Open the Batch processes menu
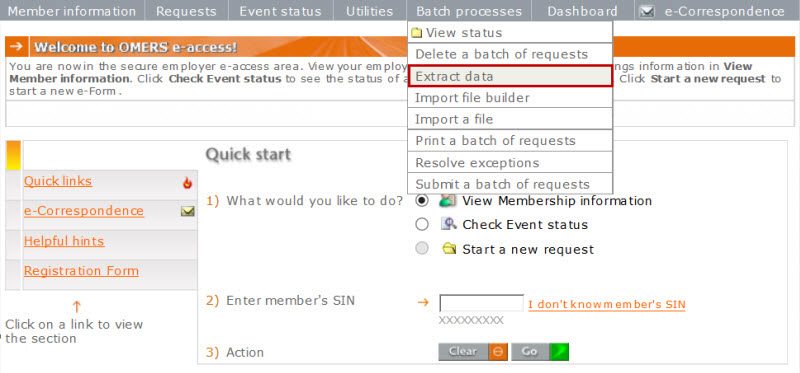800x373 pixels. (469, 11)
